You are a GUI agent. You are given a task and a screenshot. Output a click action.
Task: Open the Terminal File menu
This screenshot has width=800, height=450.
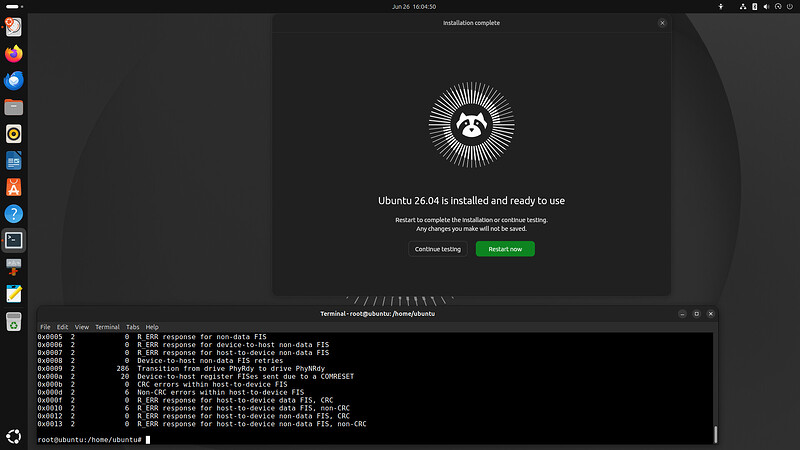(45, 327)
